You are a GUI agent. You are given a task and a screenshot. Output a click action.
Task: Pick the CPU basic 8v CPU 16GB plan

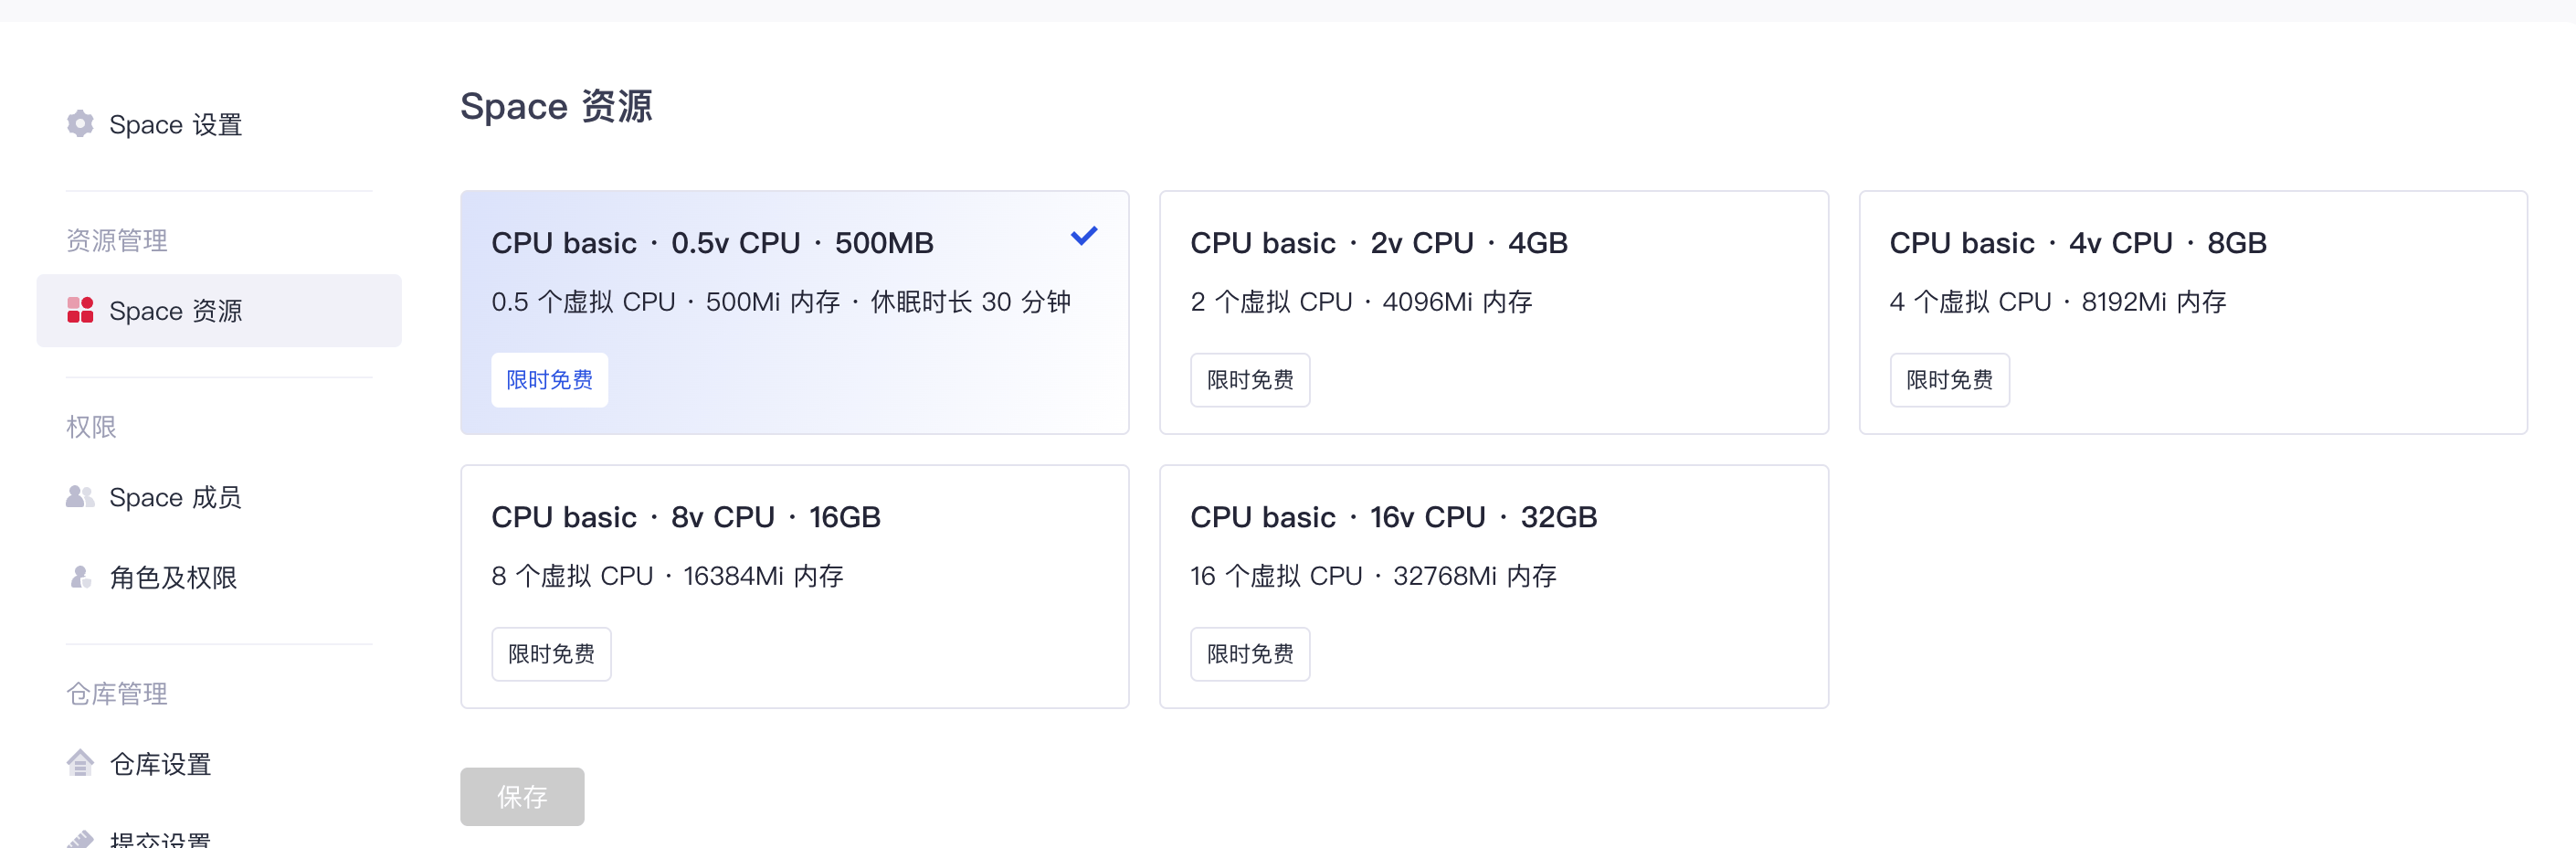(794, 586)
